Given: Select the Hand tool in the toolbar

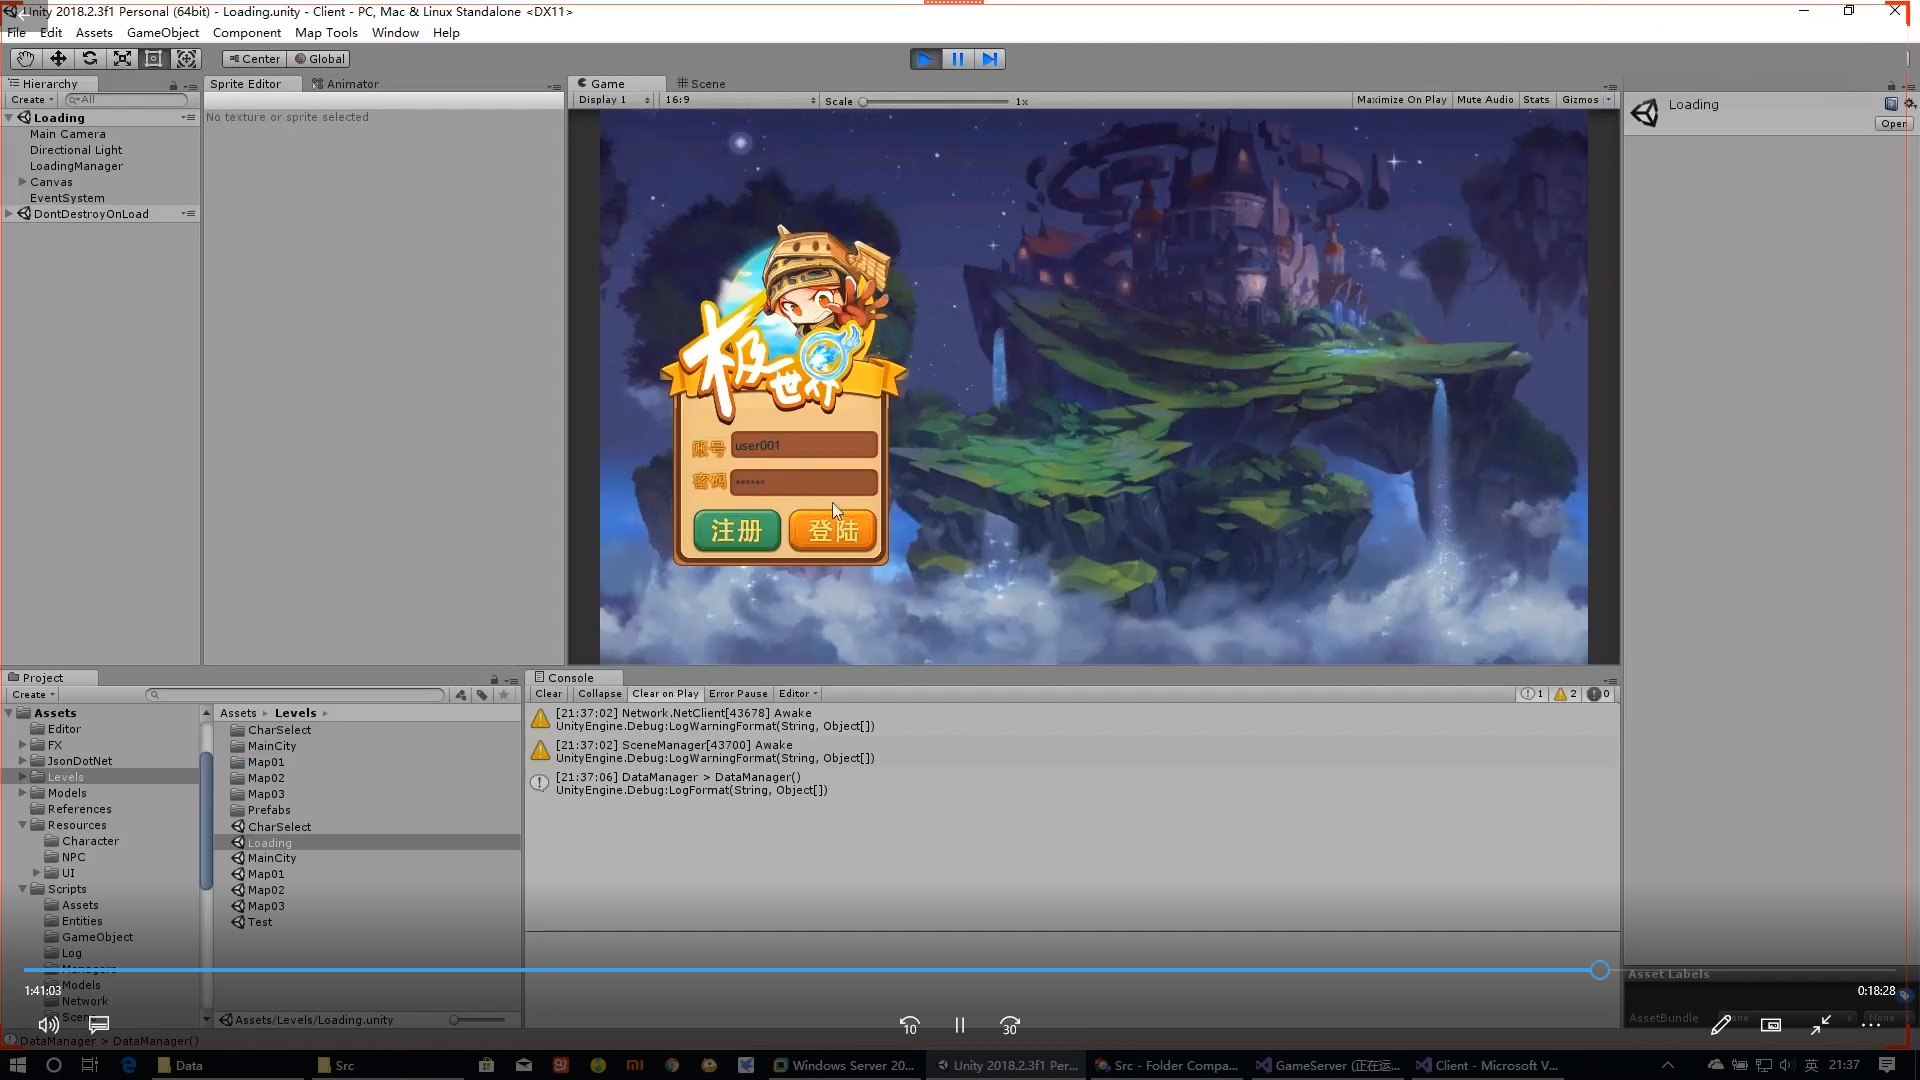Looking at the screenshot, I should pos(26,58).
